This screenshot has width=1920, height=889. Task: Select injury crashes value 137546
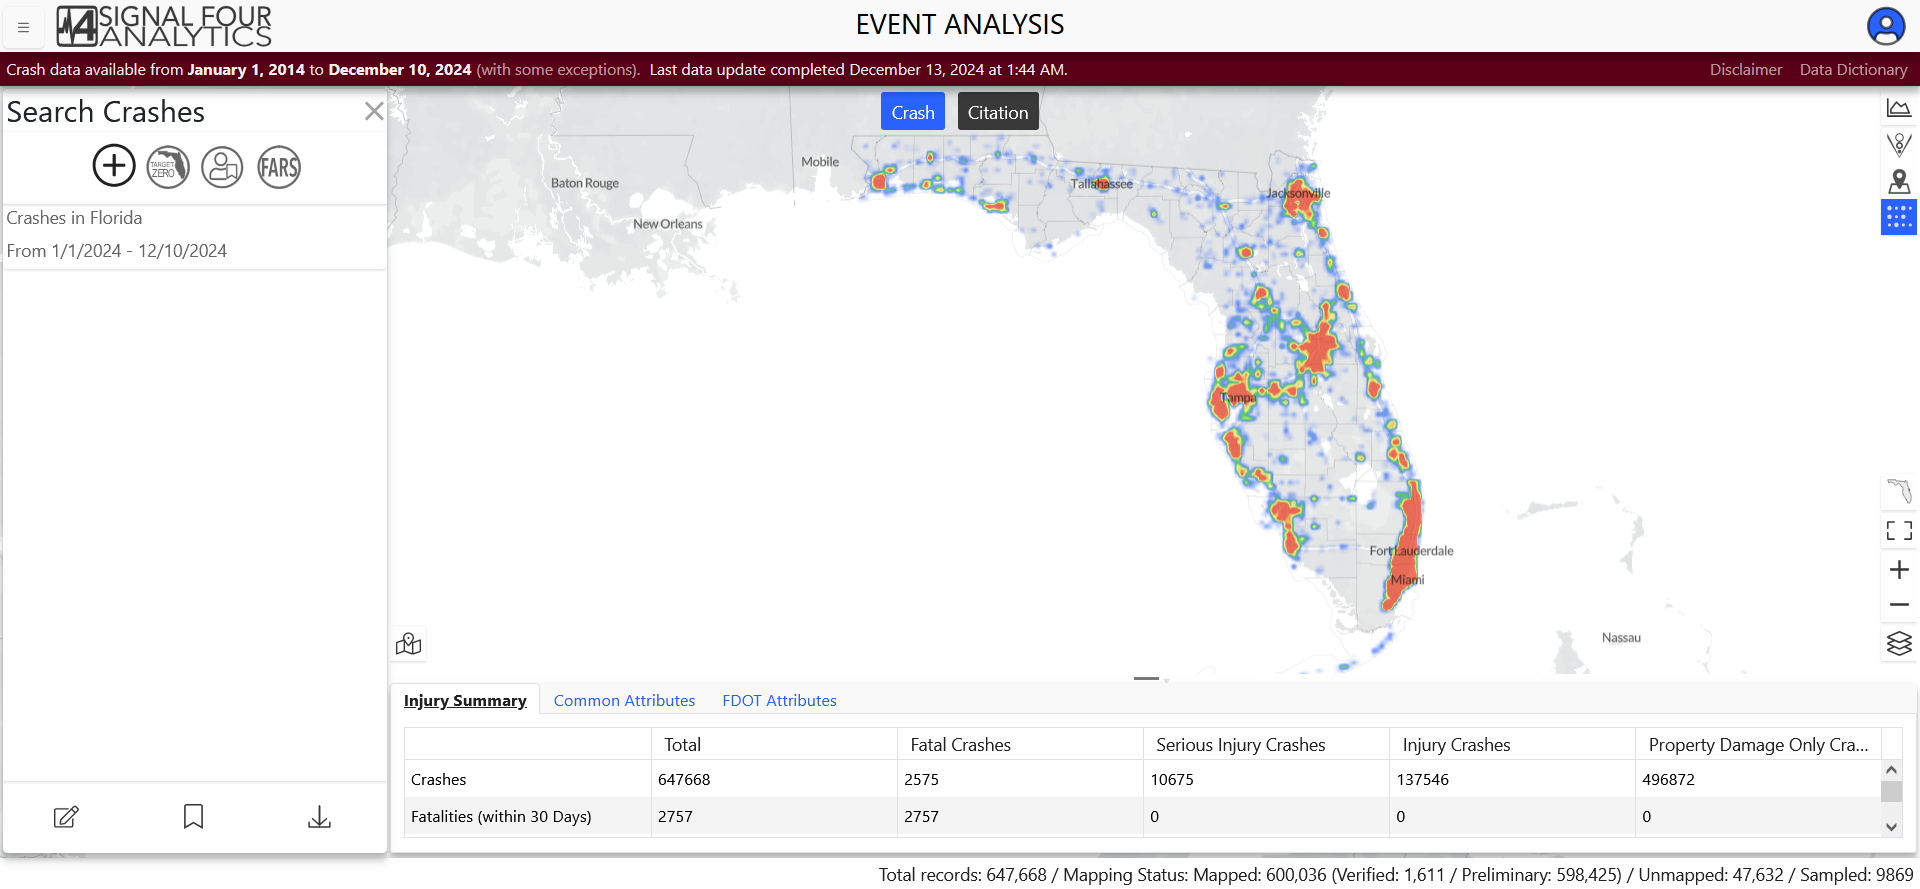[1423, 779]
